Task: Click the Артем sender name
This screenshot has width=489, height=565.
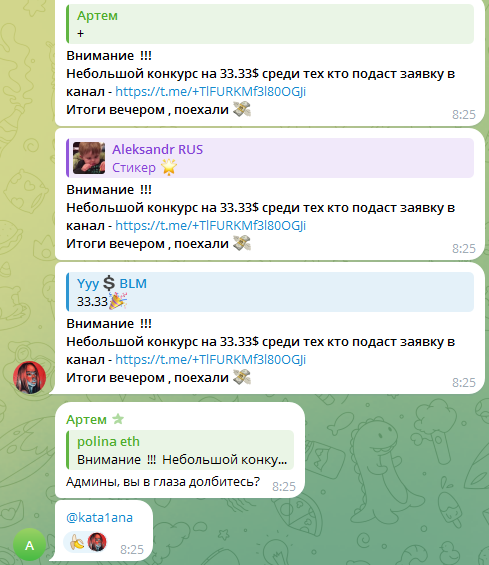Action: (86, 419)
